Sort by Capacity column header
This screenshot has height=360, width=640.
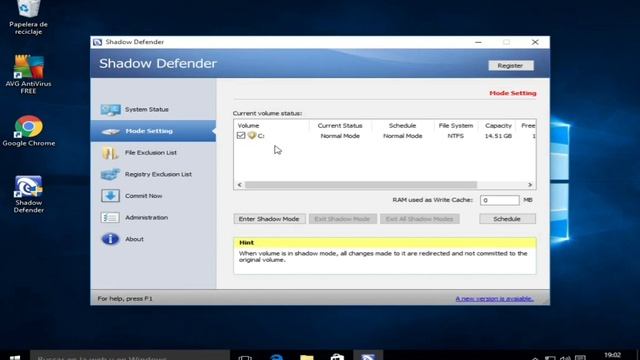pyautogui.click(x=498, y=126)
